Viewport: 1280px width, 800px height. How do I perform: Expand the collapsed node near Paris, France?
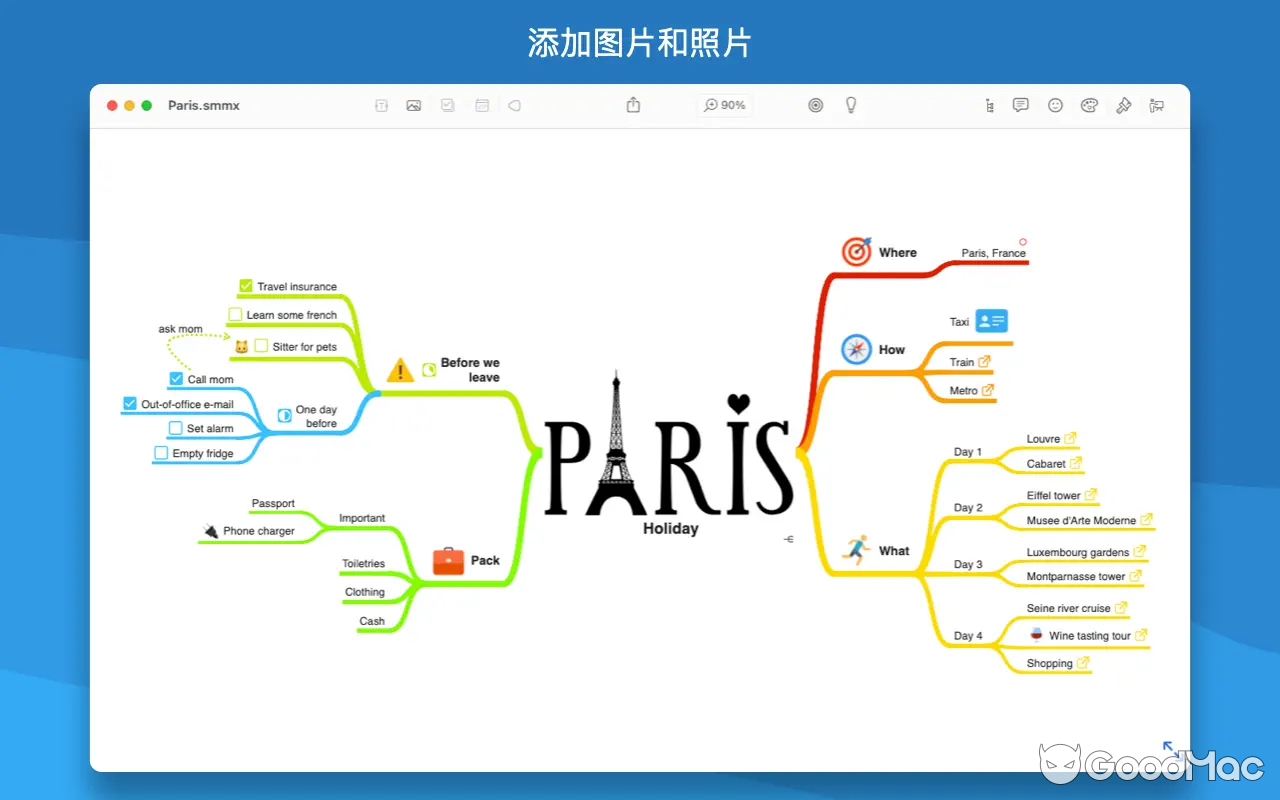click(1022, 241)
